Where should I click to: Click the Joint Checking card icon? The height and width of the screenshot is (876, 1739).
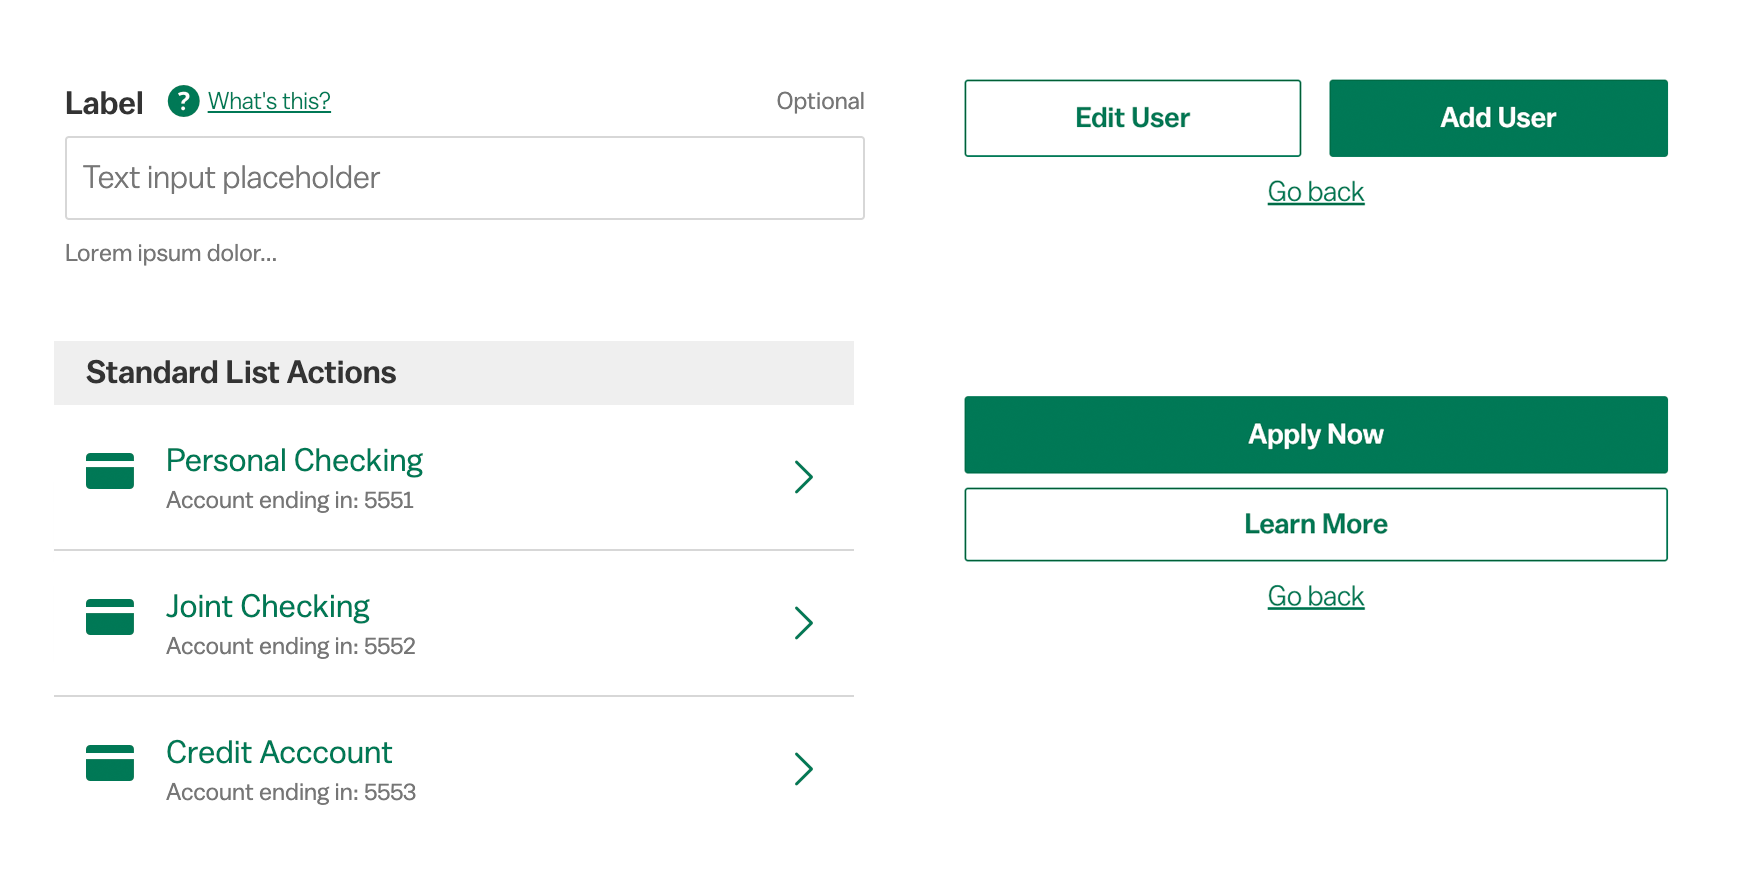(110, 617)
